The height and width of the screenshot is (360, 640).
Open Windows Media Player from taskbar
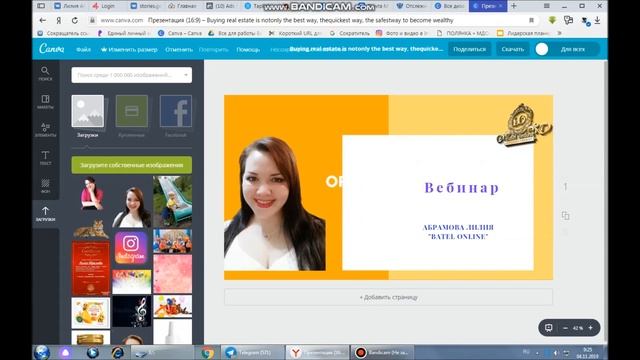point(93,352)
